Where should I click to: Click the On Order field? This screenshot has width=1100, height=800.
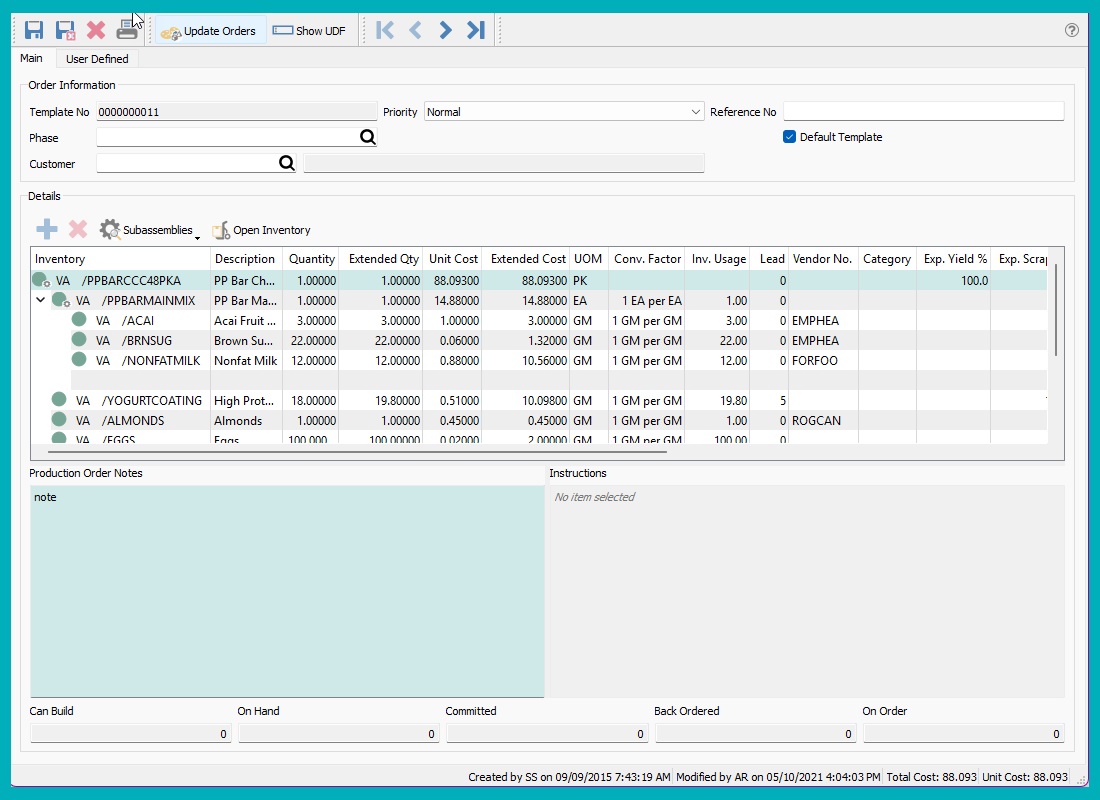click(963, 734)
